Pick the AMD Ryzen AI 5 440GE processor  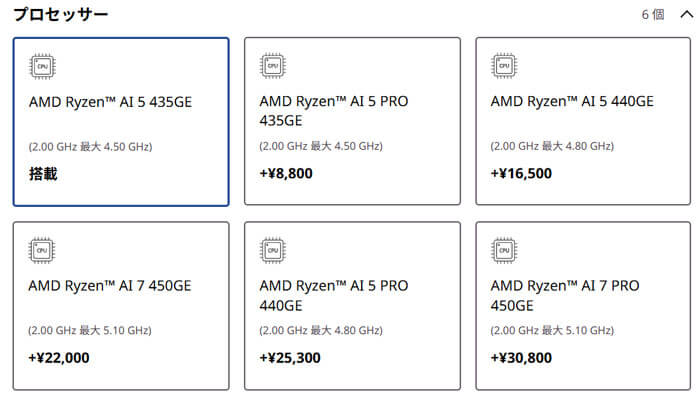pyautogui.click(x=583, y=121)
